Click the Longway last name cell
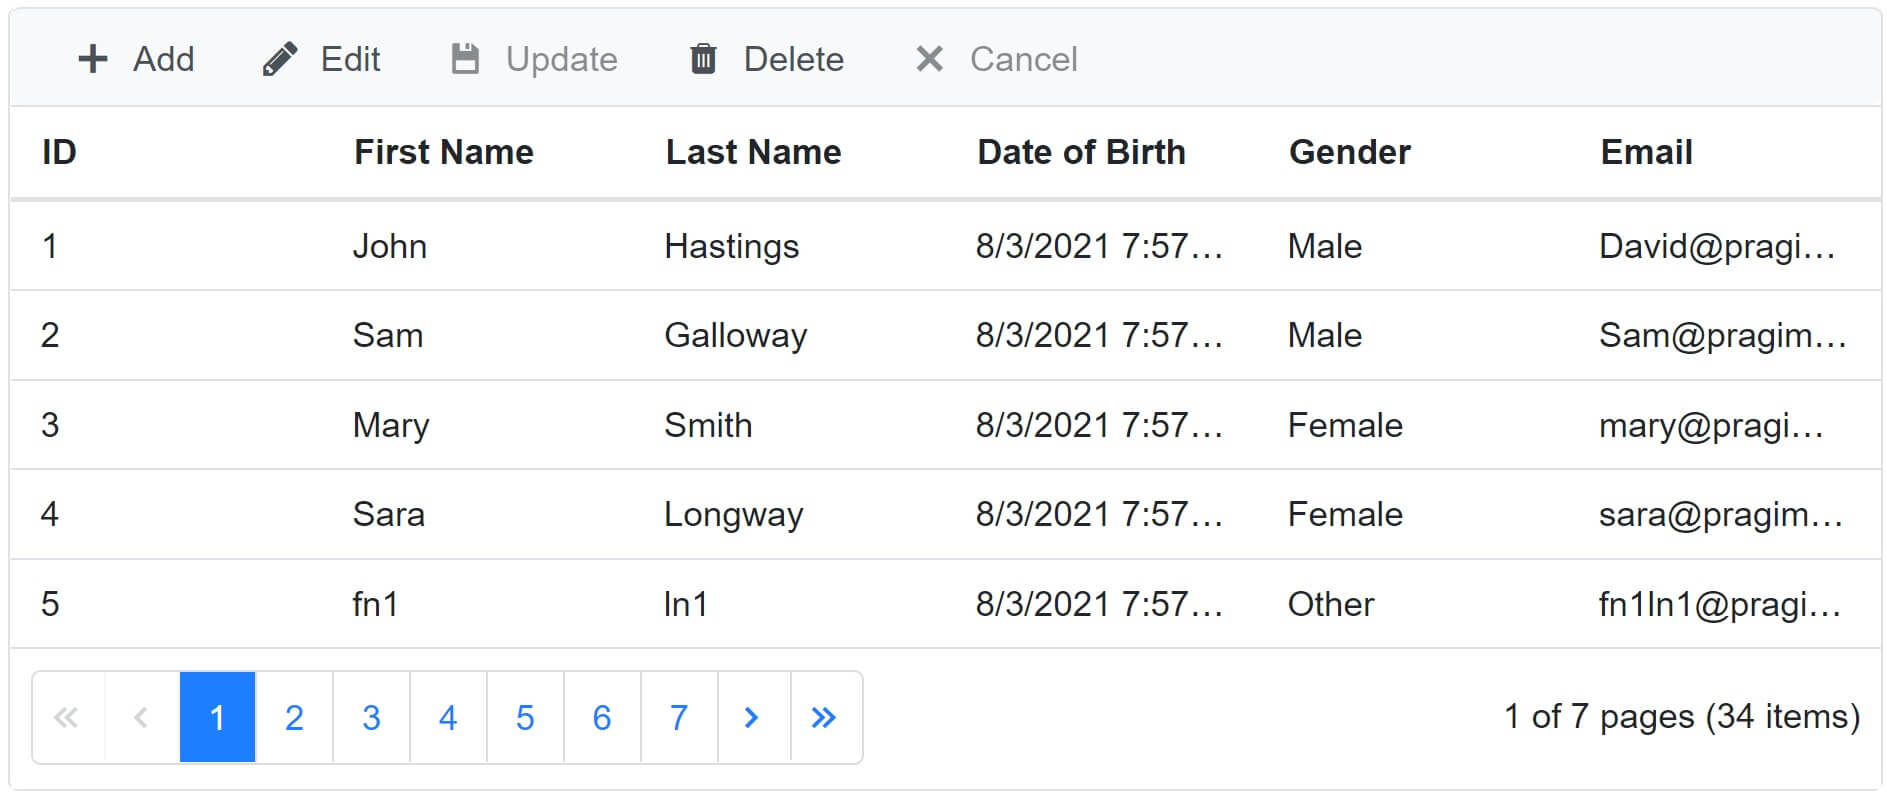The height and width of the screenshot is (795, 1887). pyautogui.click(x=733, y=514)
